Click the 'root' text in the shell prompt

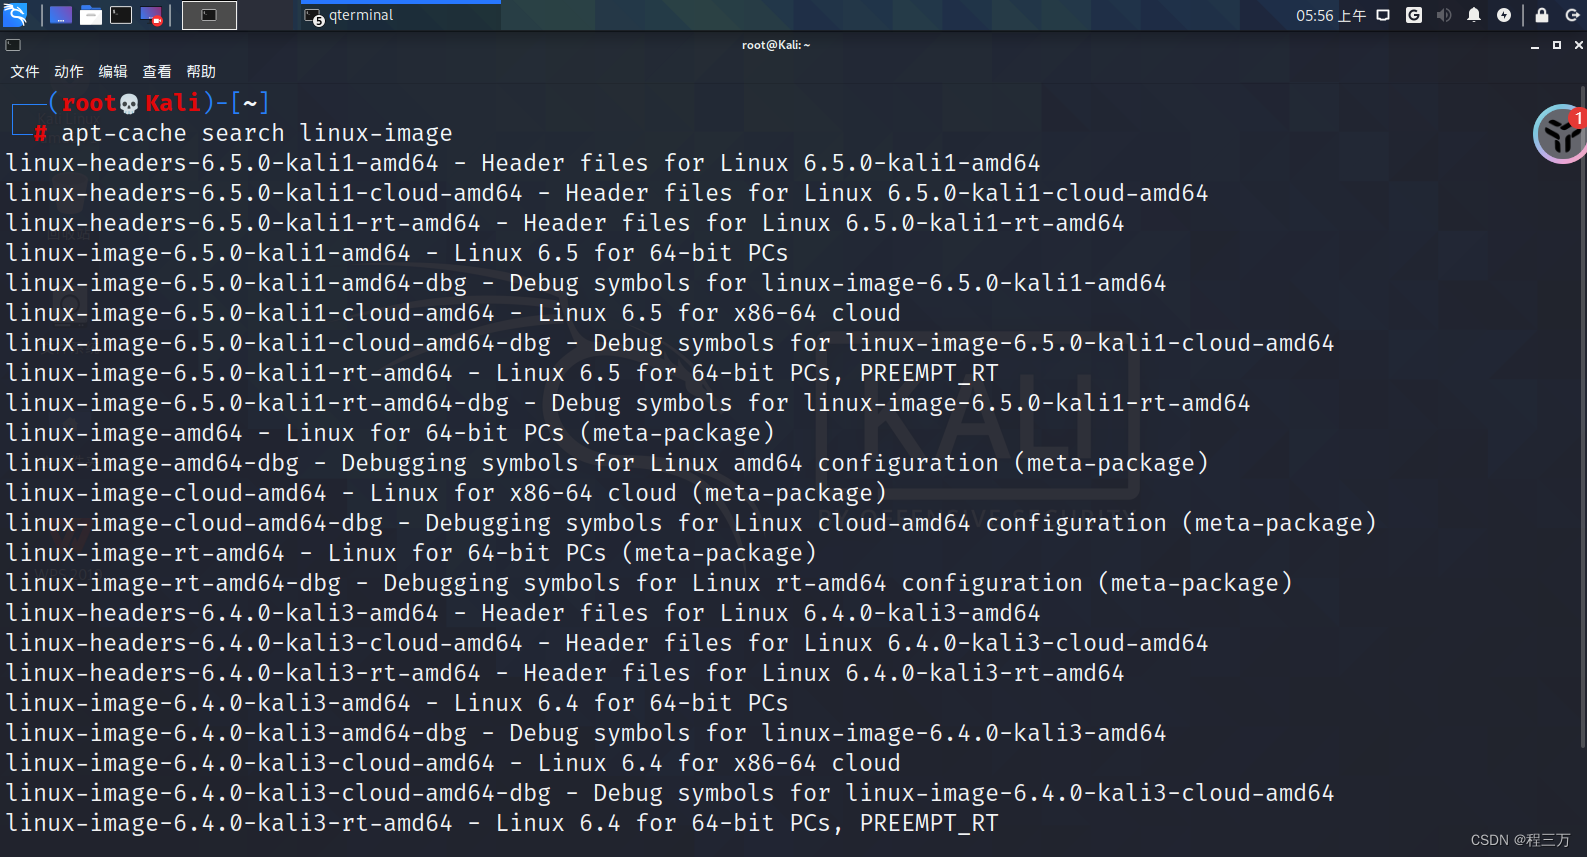[89, 103]
